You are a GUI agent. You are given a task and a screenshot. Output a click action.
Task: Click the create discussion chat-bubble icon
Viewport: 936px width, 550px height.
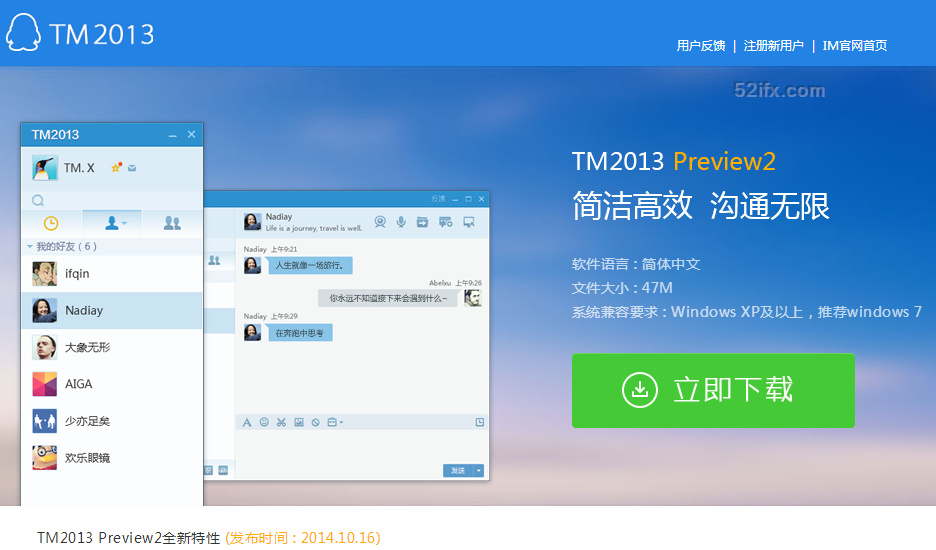tap(446, 222)
